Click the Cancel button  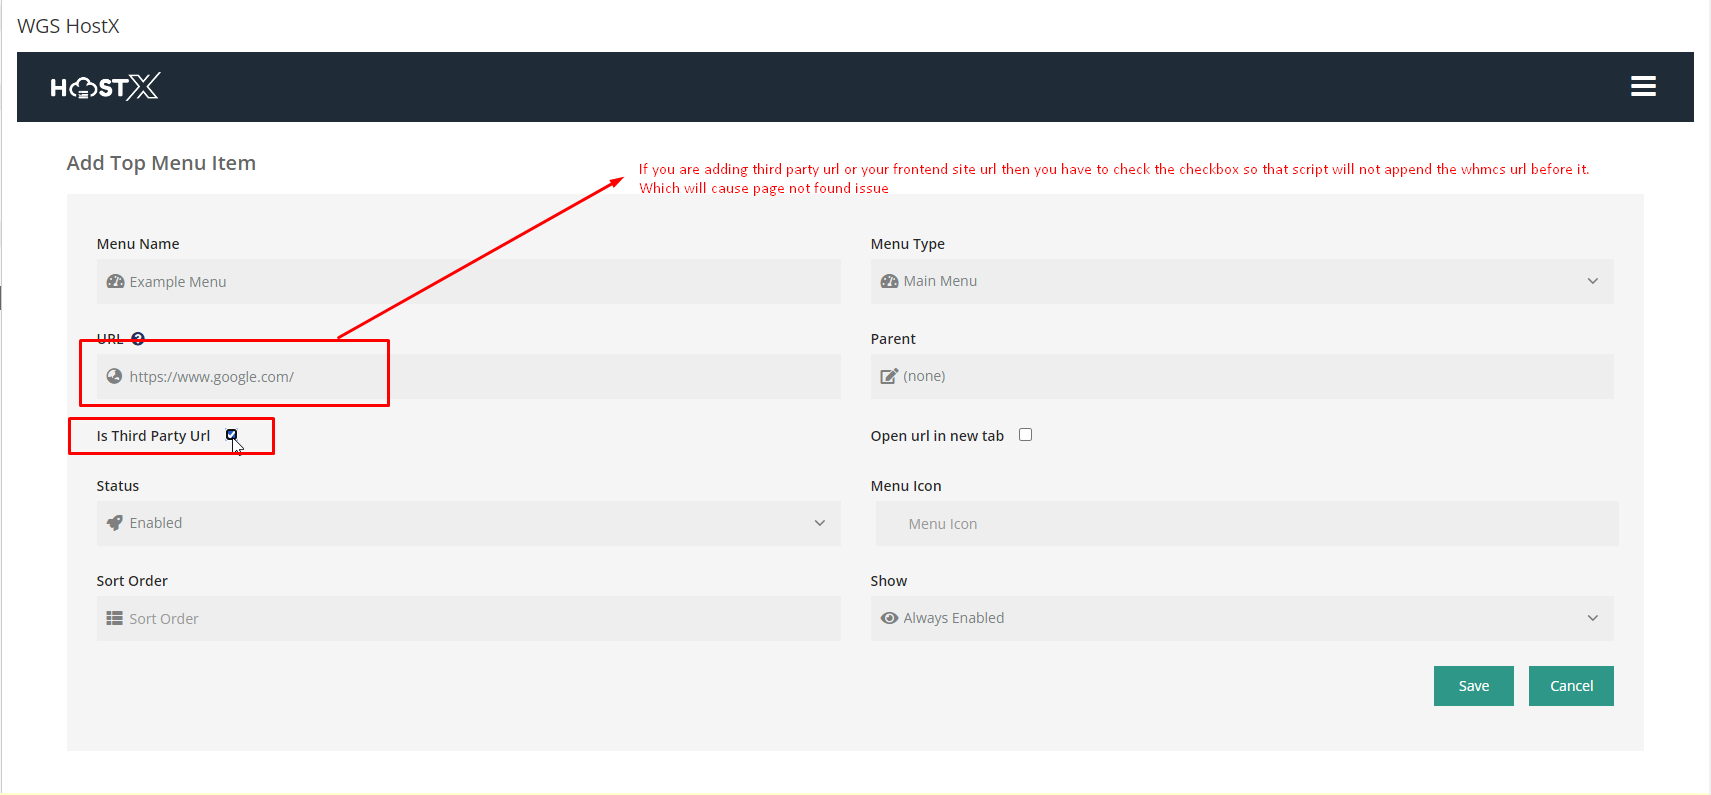click(x=1570, y=686)
